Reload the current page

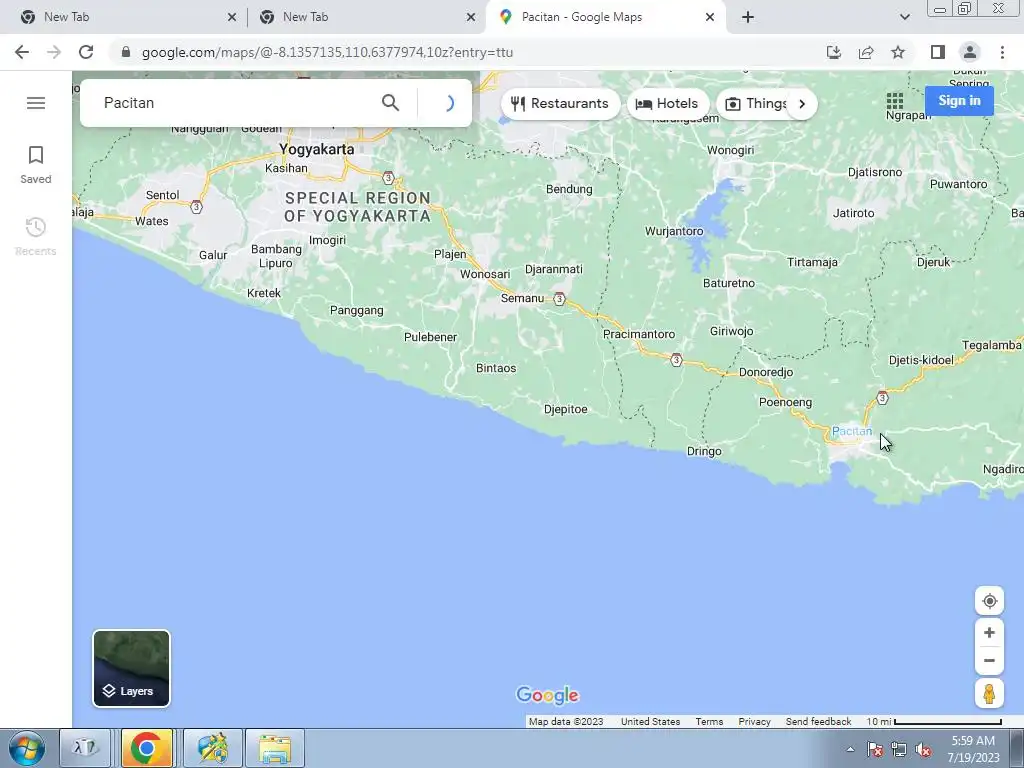click(x=86, y=52)
